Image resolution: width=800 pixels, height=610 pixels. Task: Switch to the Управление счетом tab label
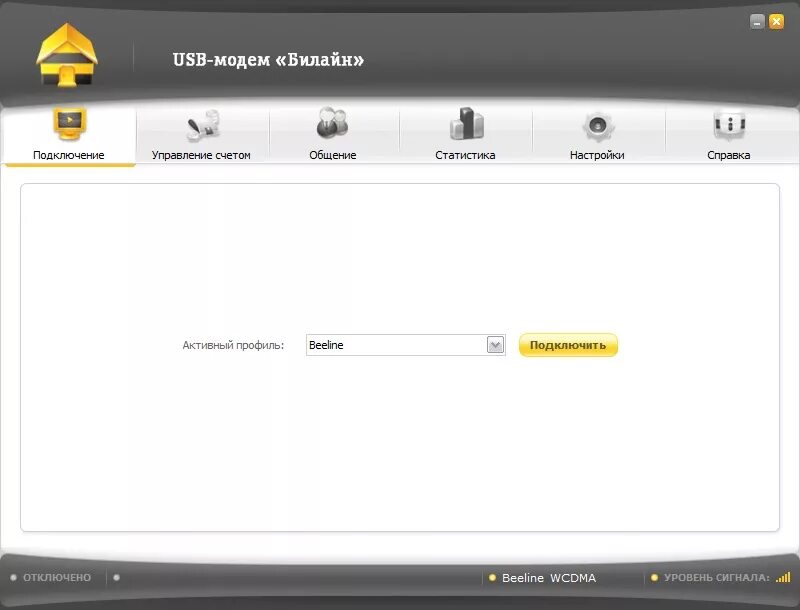click(x=201, y=155)
